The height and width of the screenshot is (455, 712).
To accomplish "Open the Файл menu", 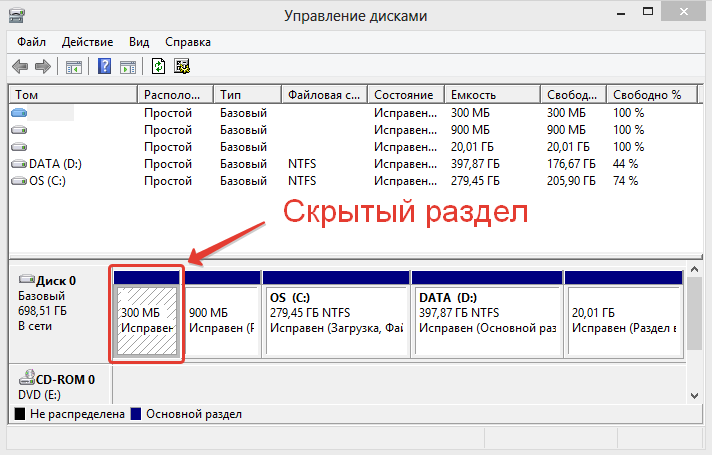I will (31, 42).
